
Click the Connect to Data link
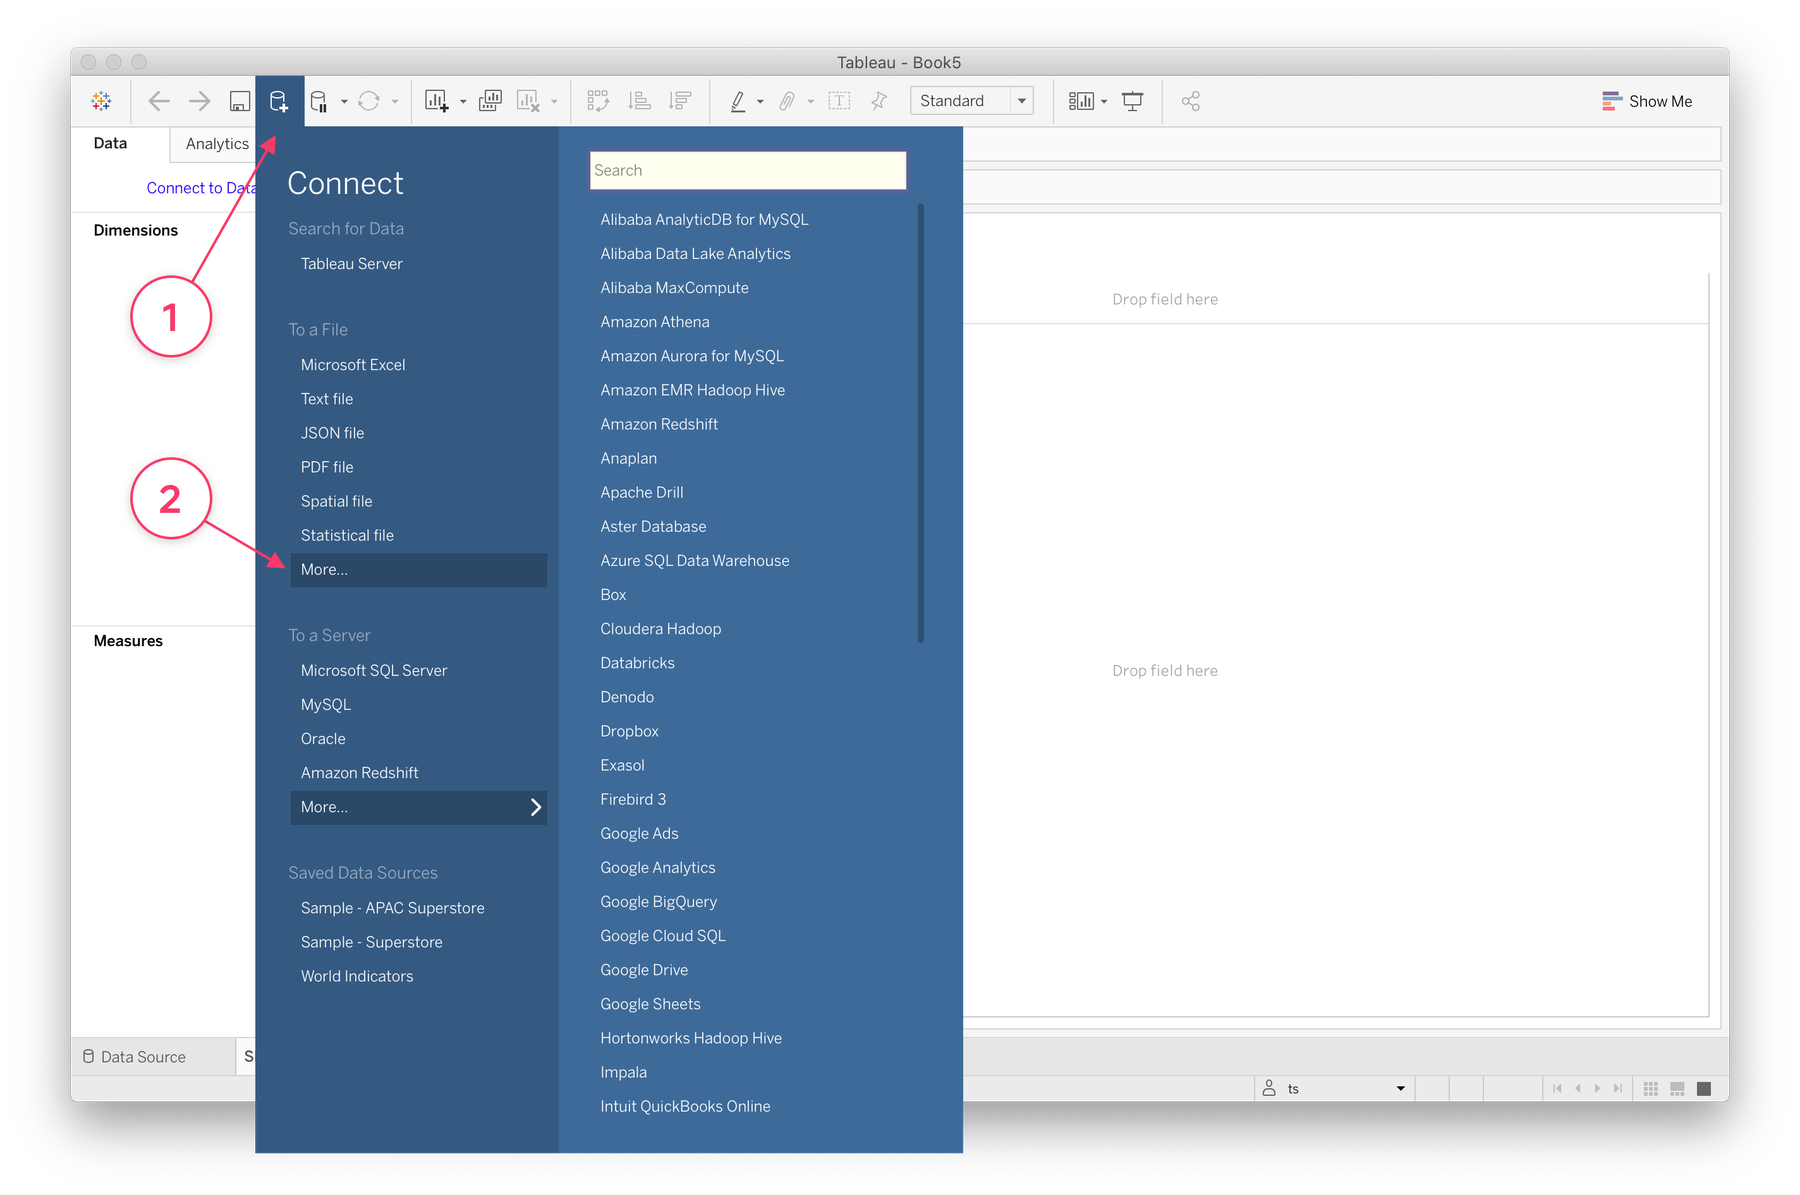tap(201, 188)
